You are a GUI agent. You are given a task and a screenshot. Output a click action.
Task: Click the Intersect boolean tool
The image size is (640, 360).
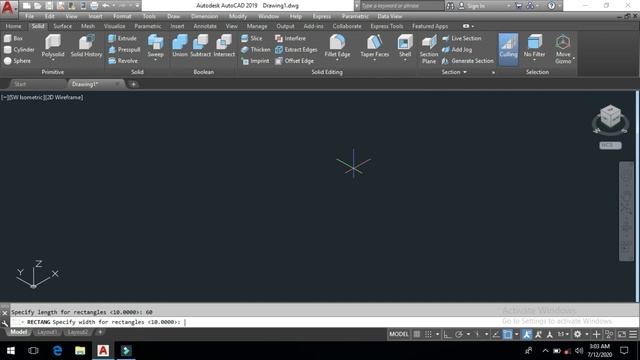(224, 46)
